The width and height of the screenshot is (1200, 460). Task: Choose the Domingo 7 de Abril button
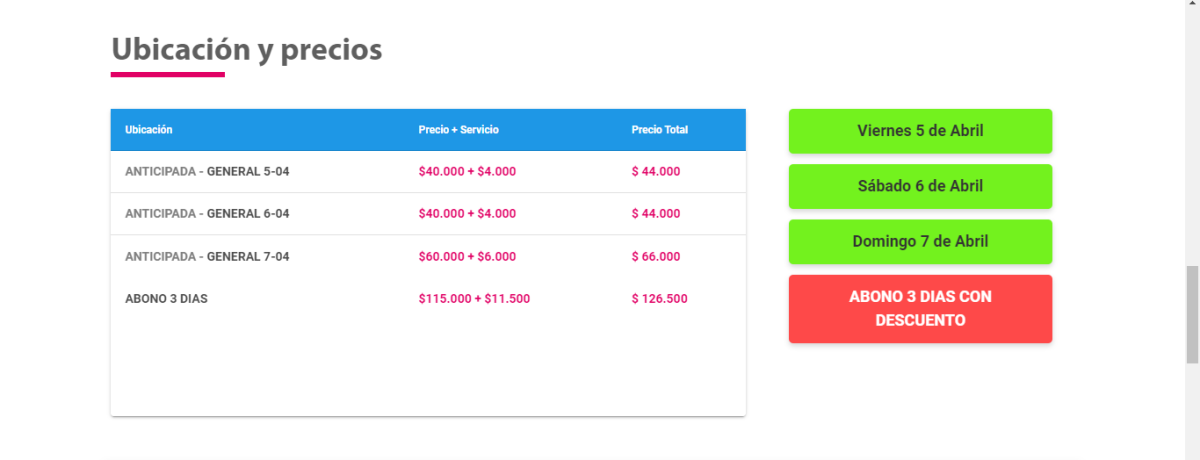pyautogui.click(x=920, y=241)
